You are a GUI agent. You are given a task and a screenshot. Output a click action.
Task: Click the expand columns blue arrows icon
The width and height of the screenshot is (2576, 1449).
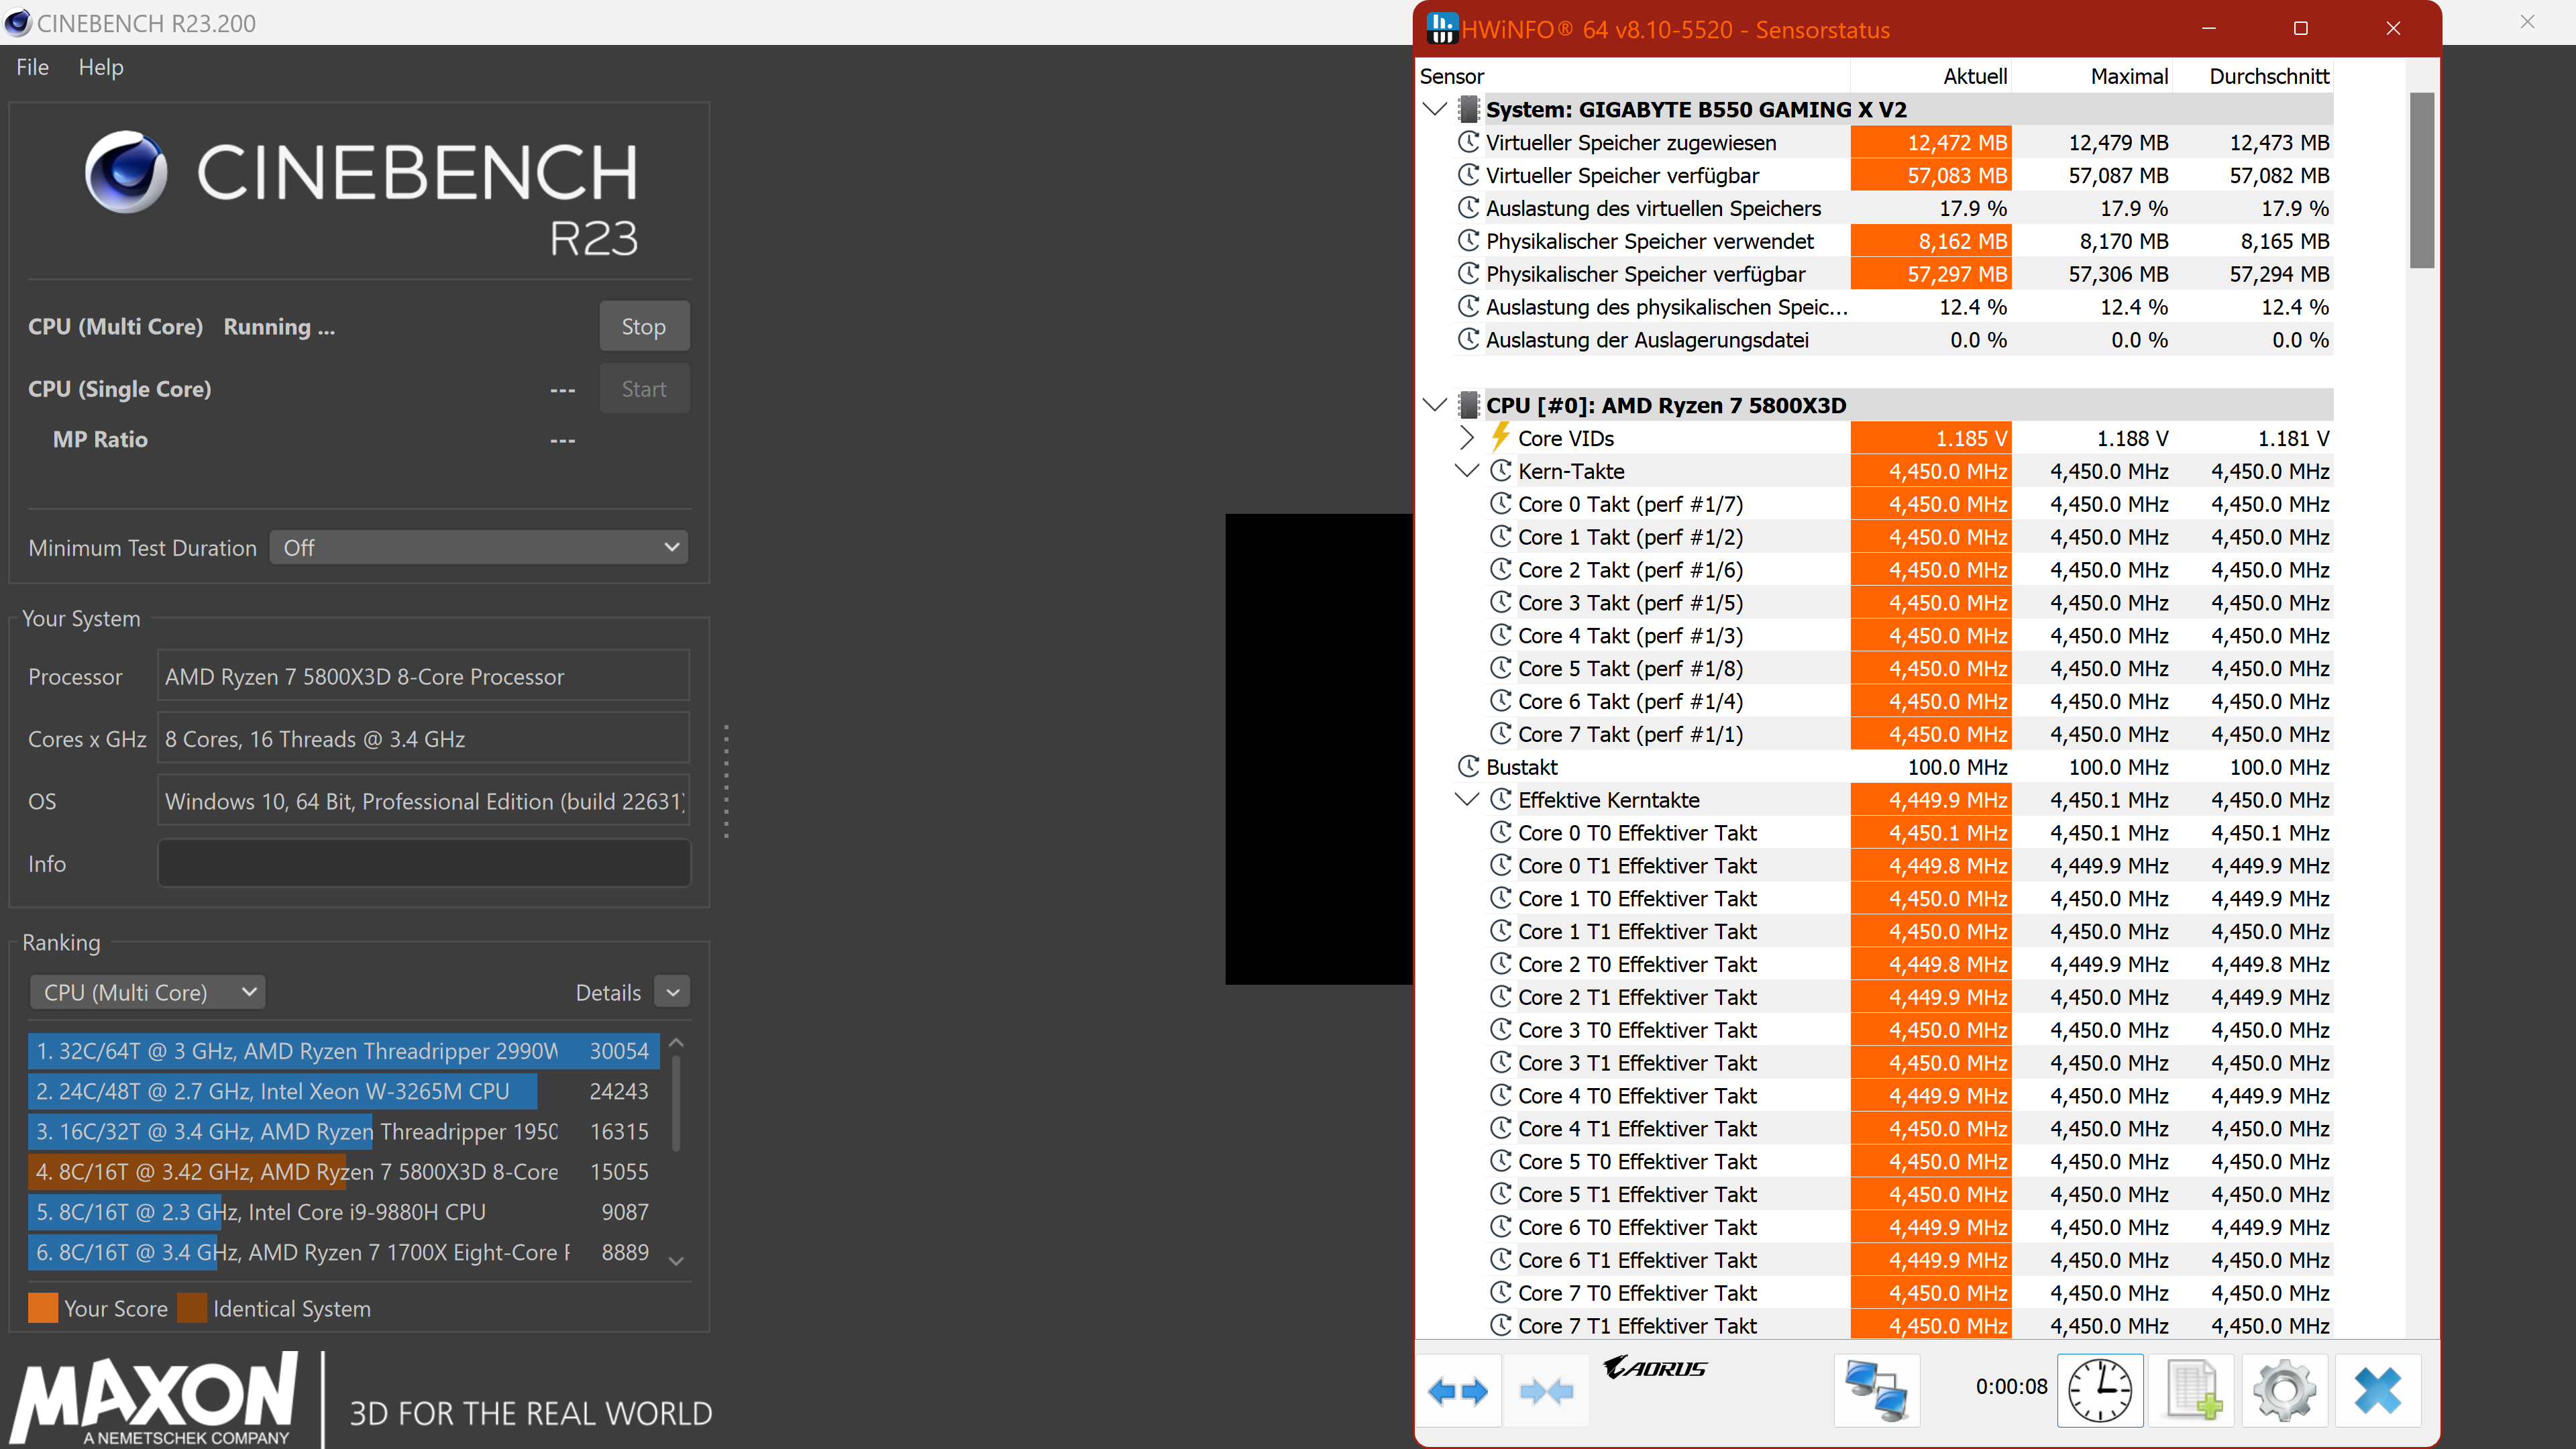click(x=1457, y=1390)
